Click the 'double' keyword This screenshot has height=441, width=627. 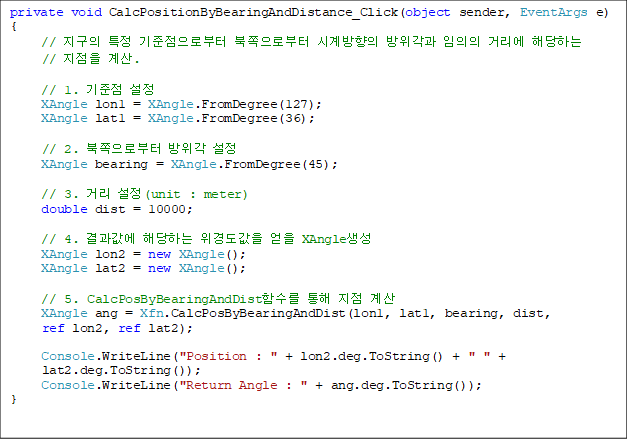tap(64, 209)
